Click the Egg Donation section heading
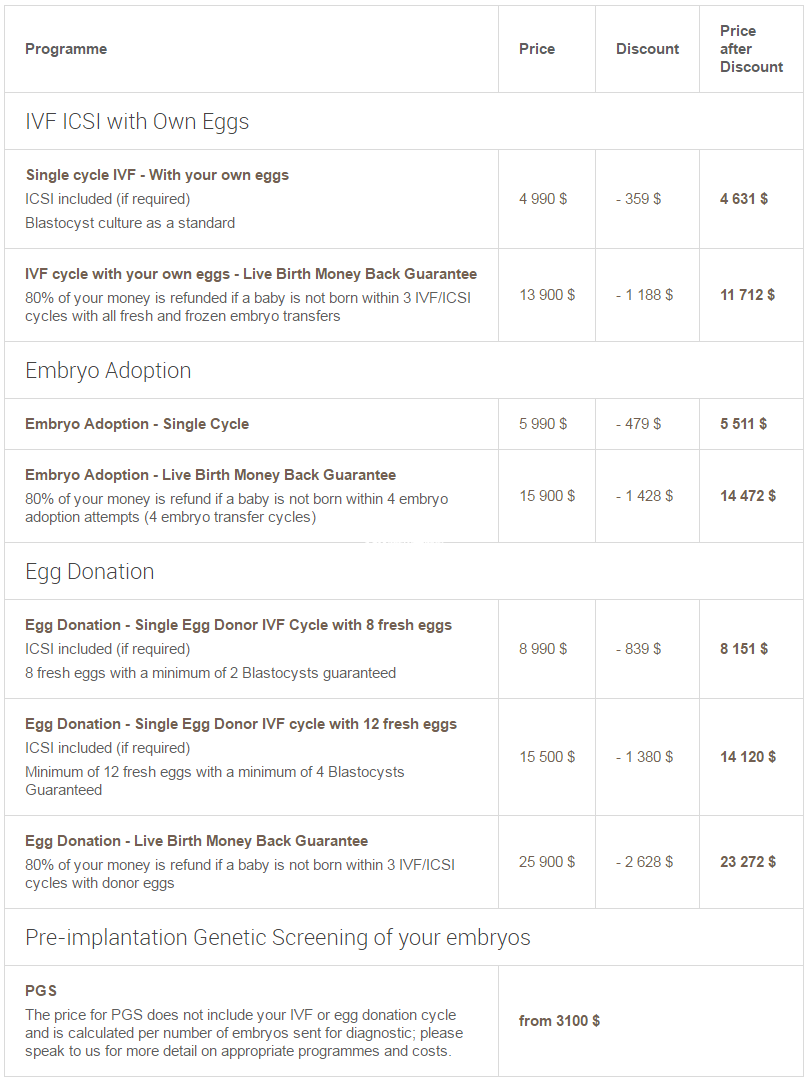 pyautogui.click(x=90, y=572)
